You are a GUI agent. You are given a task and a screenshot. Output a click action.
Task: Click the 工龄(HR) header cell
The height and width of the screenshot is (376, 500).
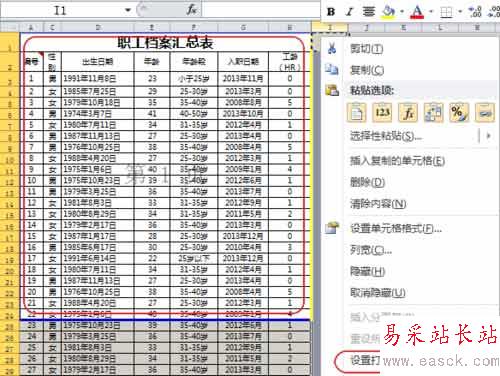290,61
